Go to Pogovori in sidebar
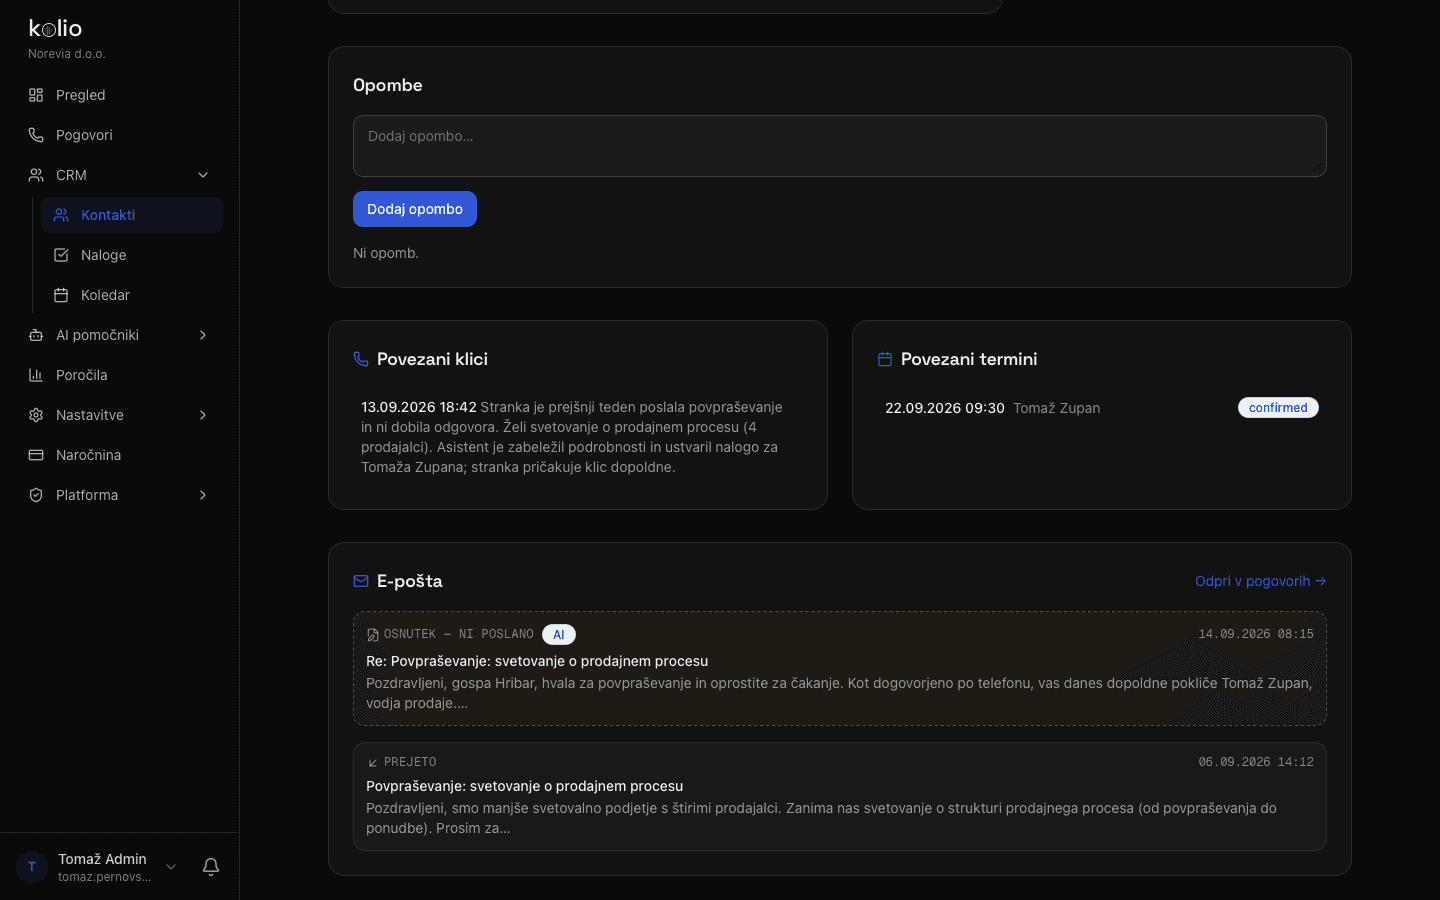This screenshot has width=1440, height=900. 120,135
